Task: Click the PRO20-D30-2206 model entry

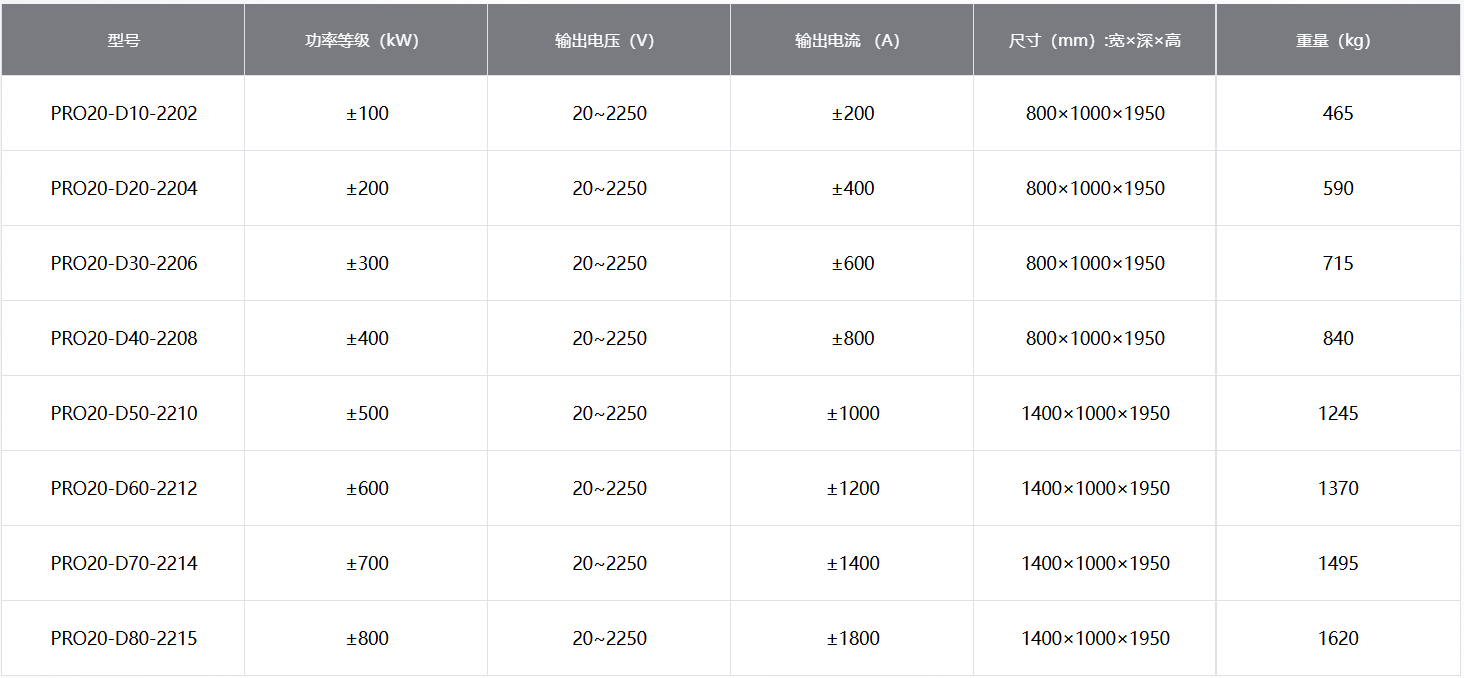Action: tap(124, 263)
